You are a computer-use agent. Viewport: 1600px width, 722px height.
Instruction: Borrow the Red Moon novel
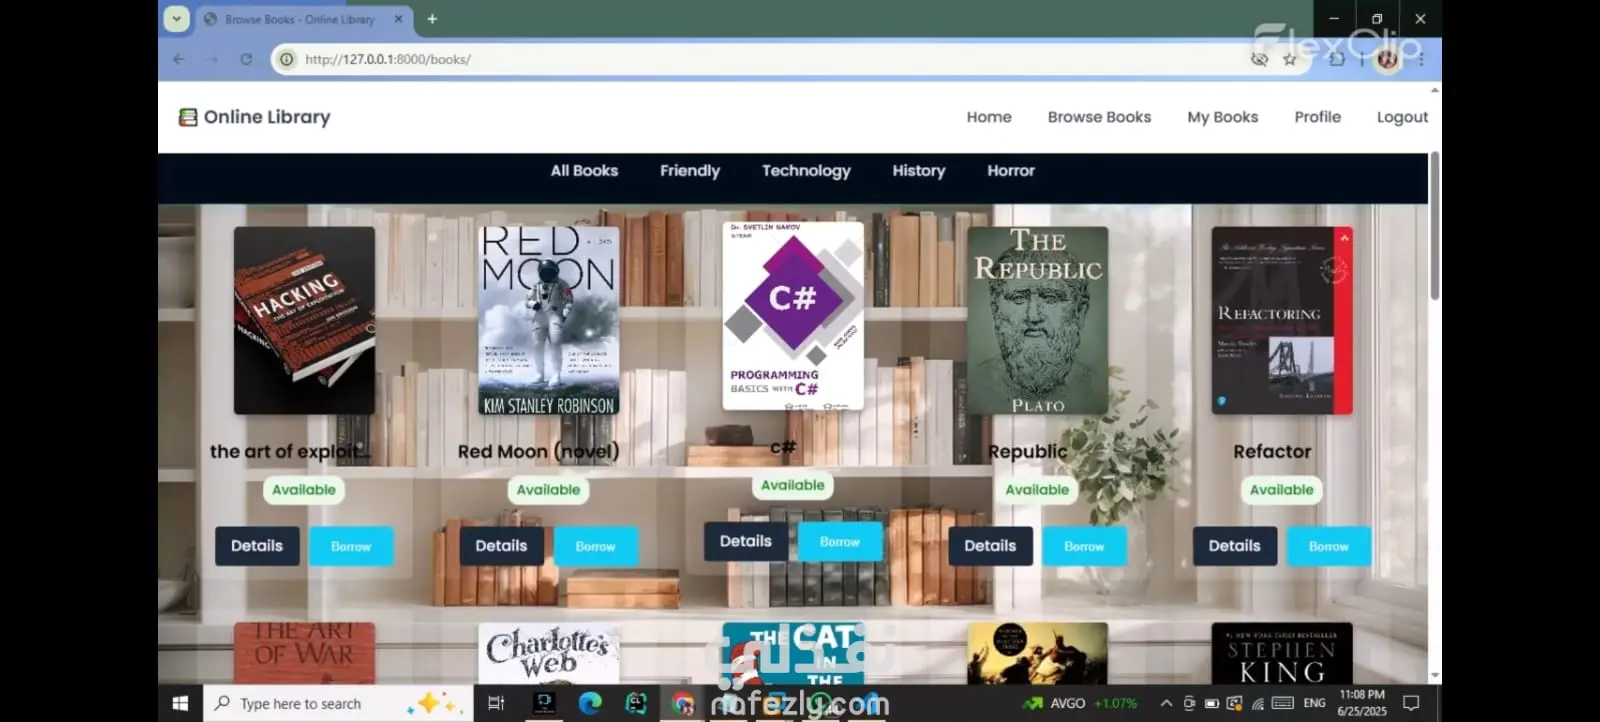click(595, 546)
